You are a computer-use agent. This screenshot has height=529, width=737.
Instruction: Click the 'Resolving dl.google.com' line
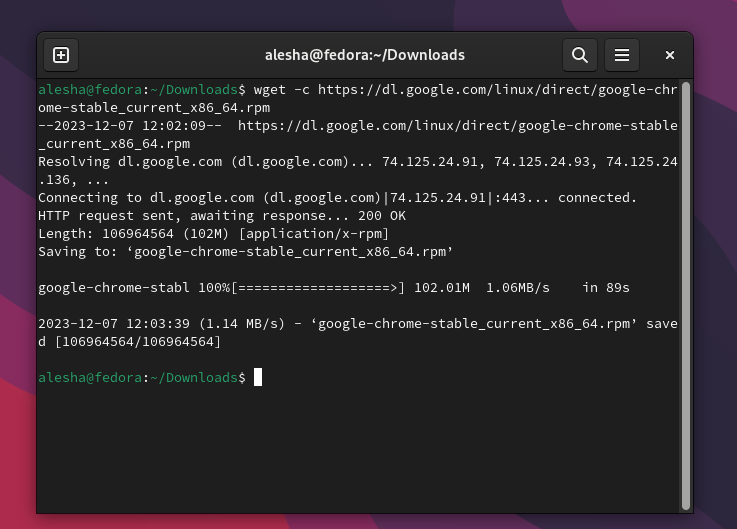[x=357, y=171]
